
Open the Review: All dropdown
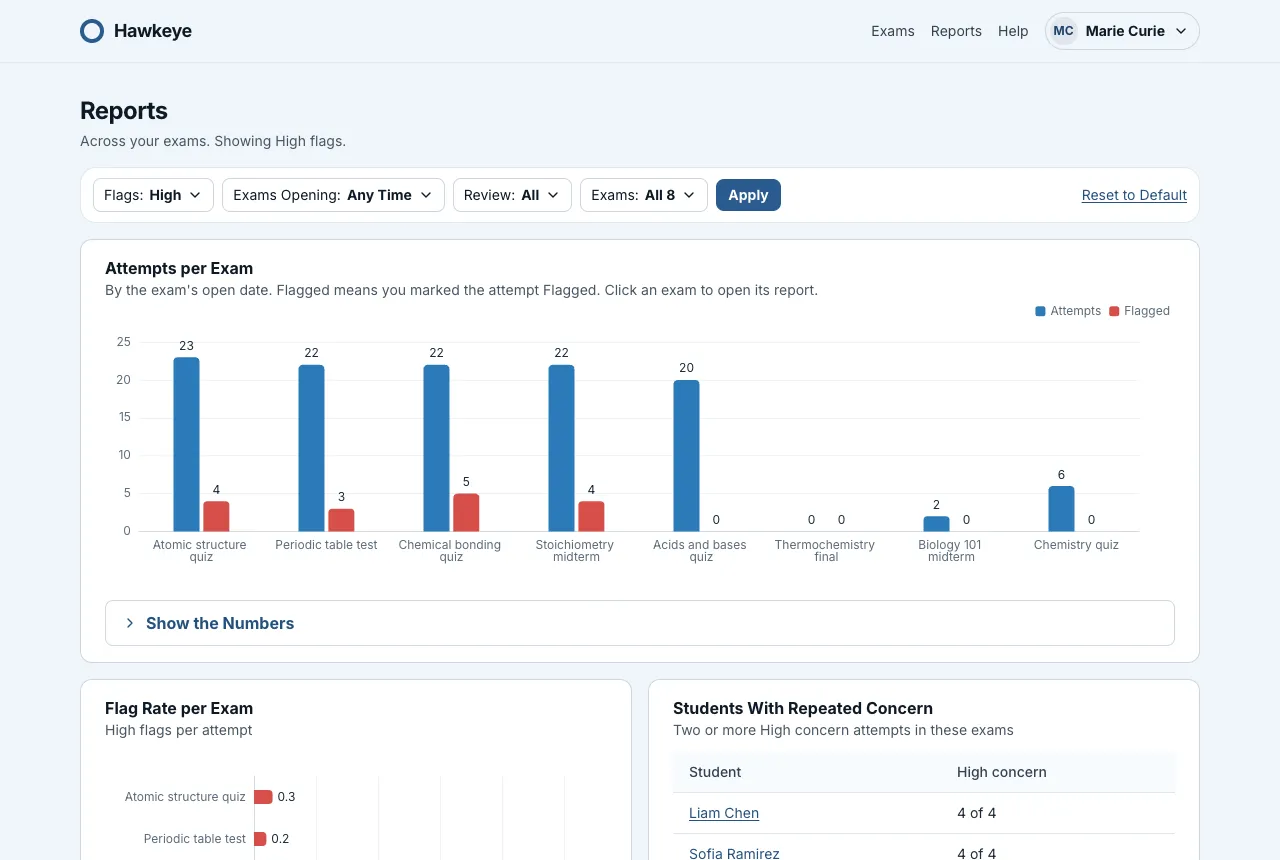tap(512, 195)
